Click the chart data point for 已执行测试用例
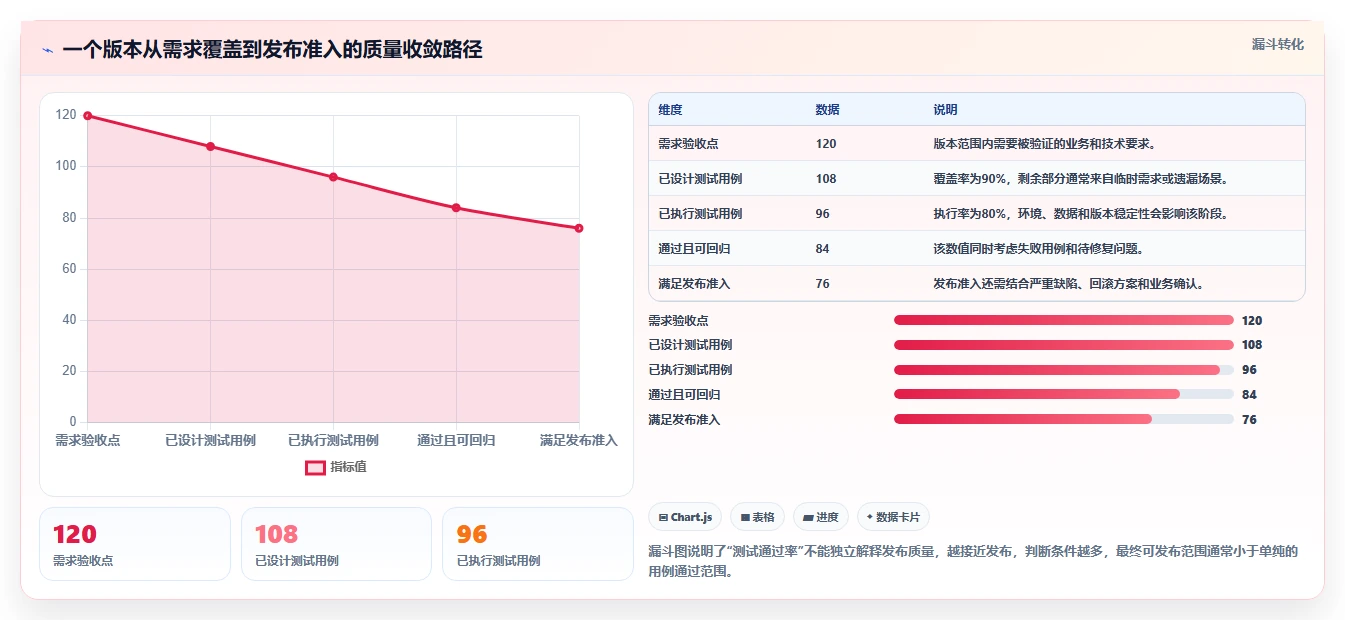1345x620 pixels. tap(333, 177)
